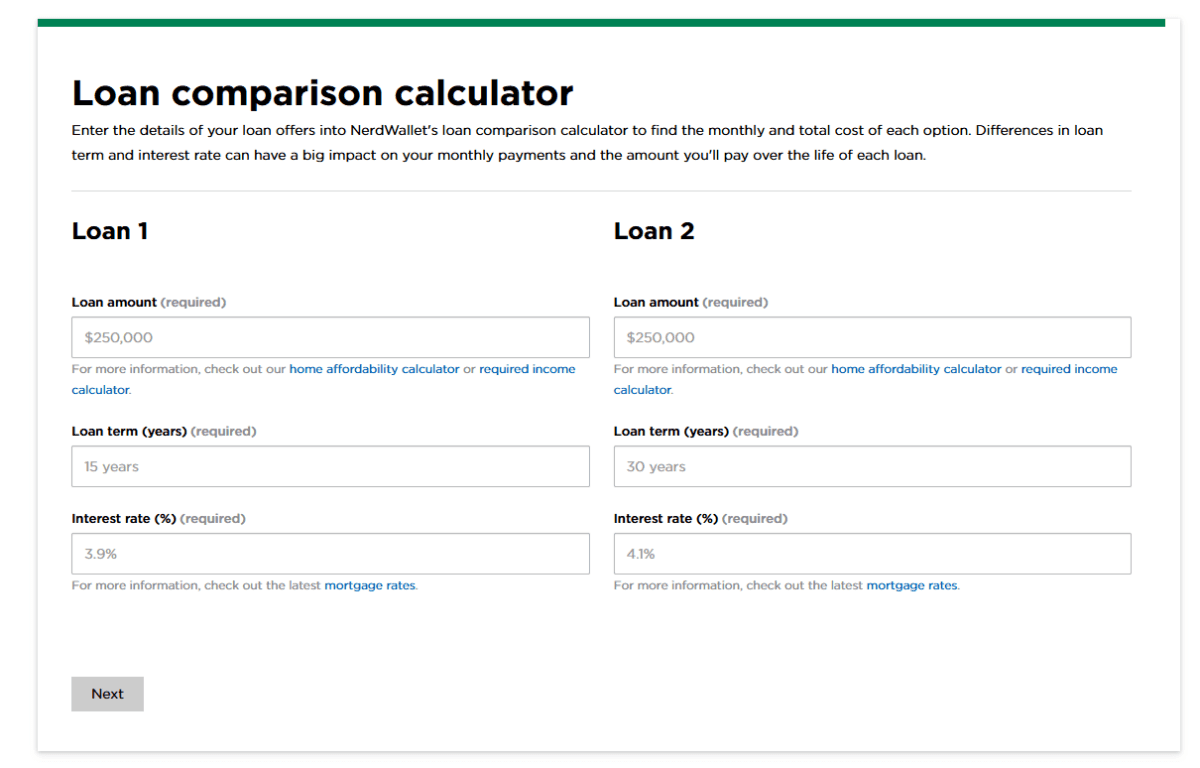The width and height of the screenshot is (1200, 768).
Task: Click the Loan amount field for Loan 2
Action: [872, 337]
